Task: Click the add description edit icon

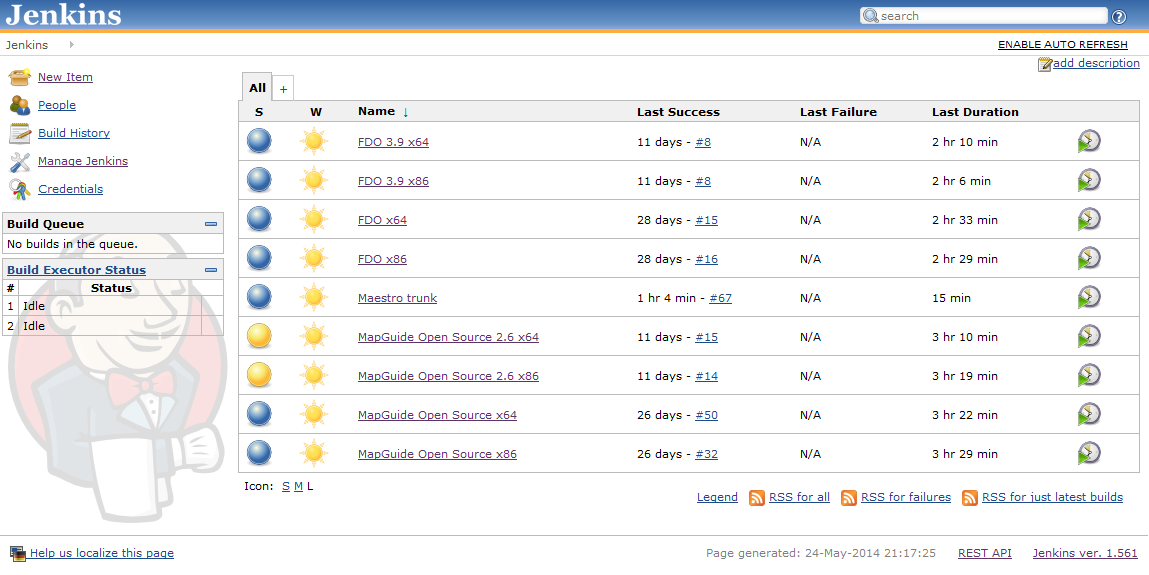Action: [1045, 64]
